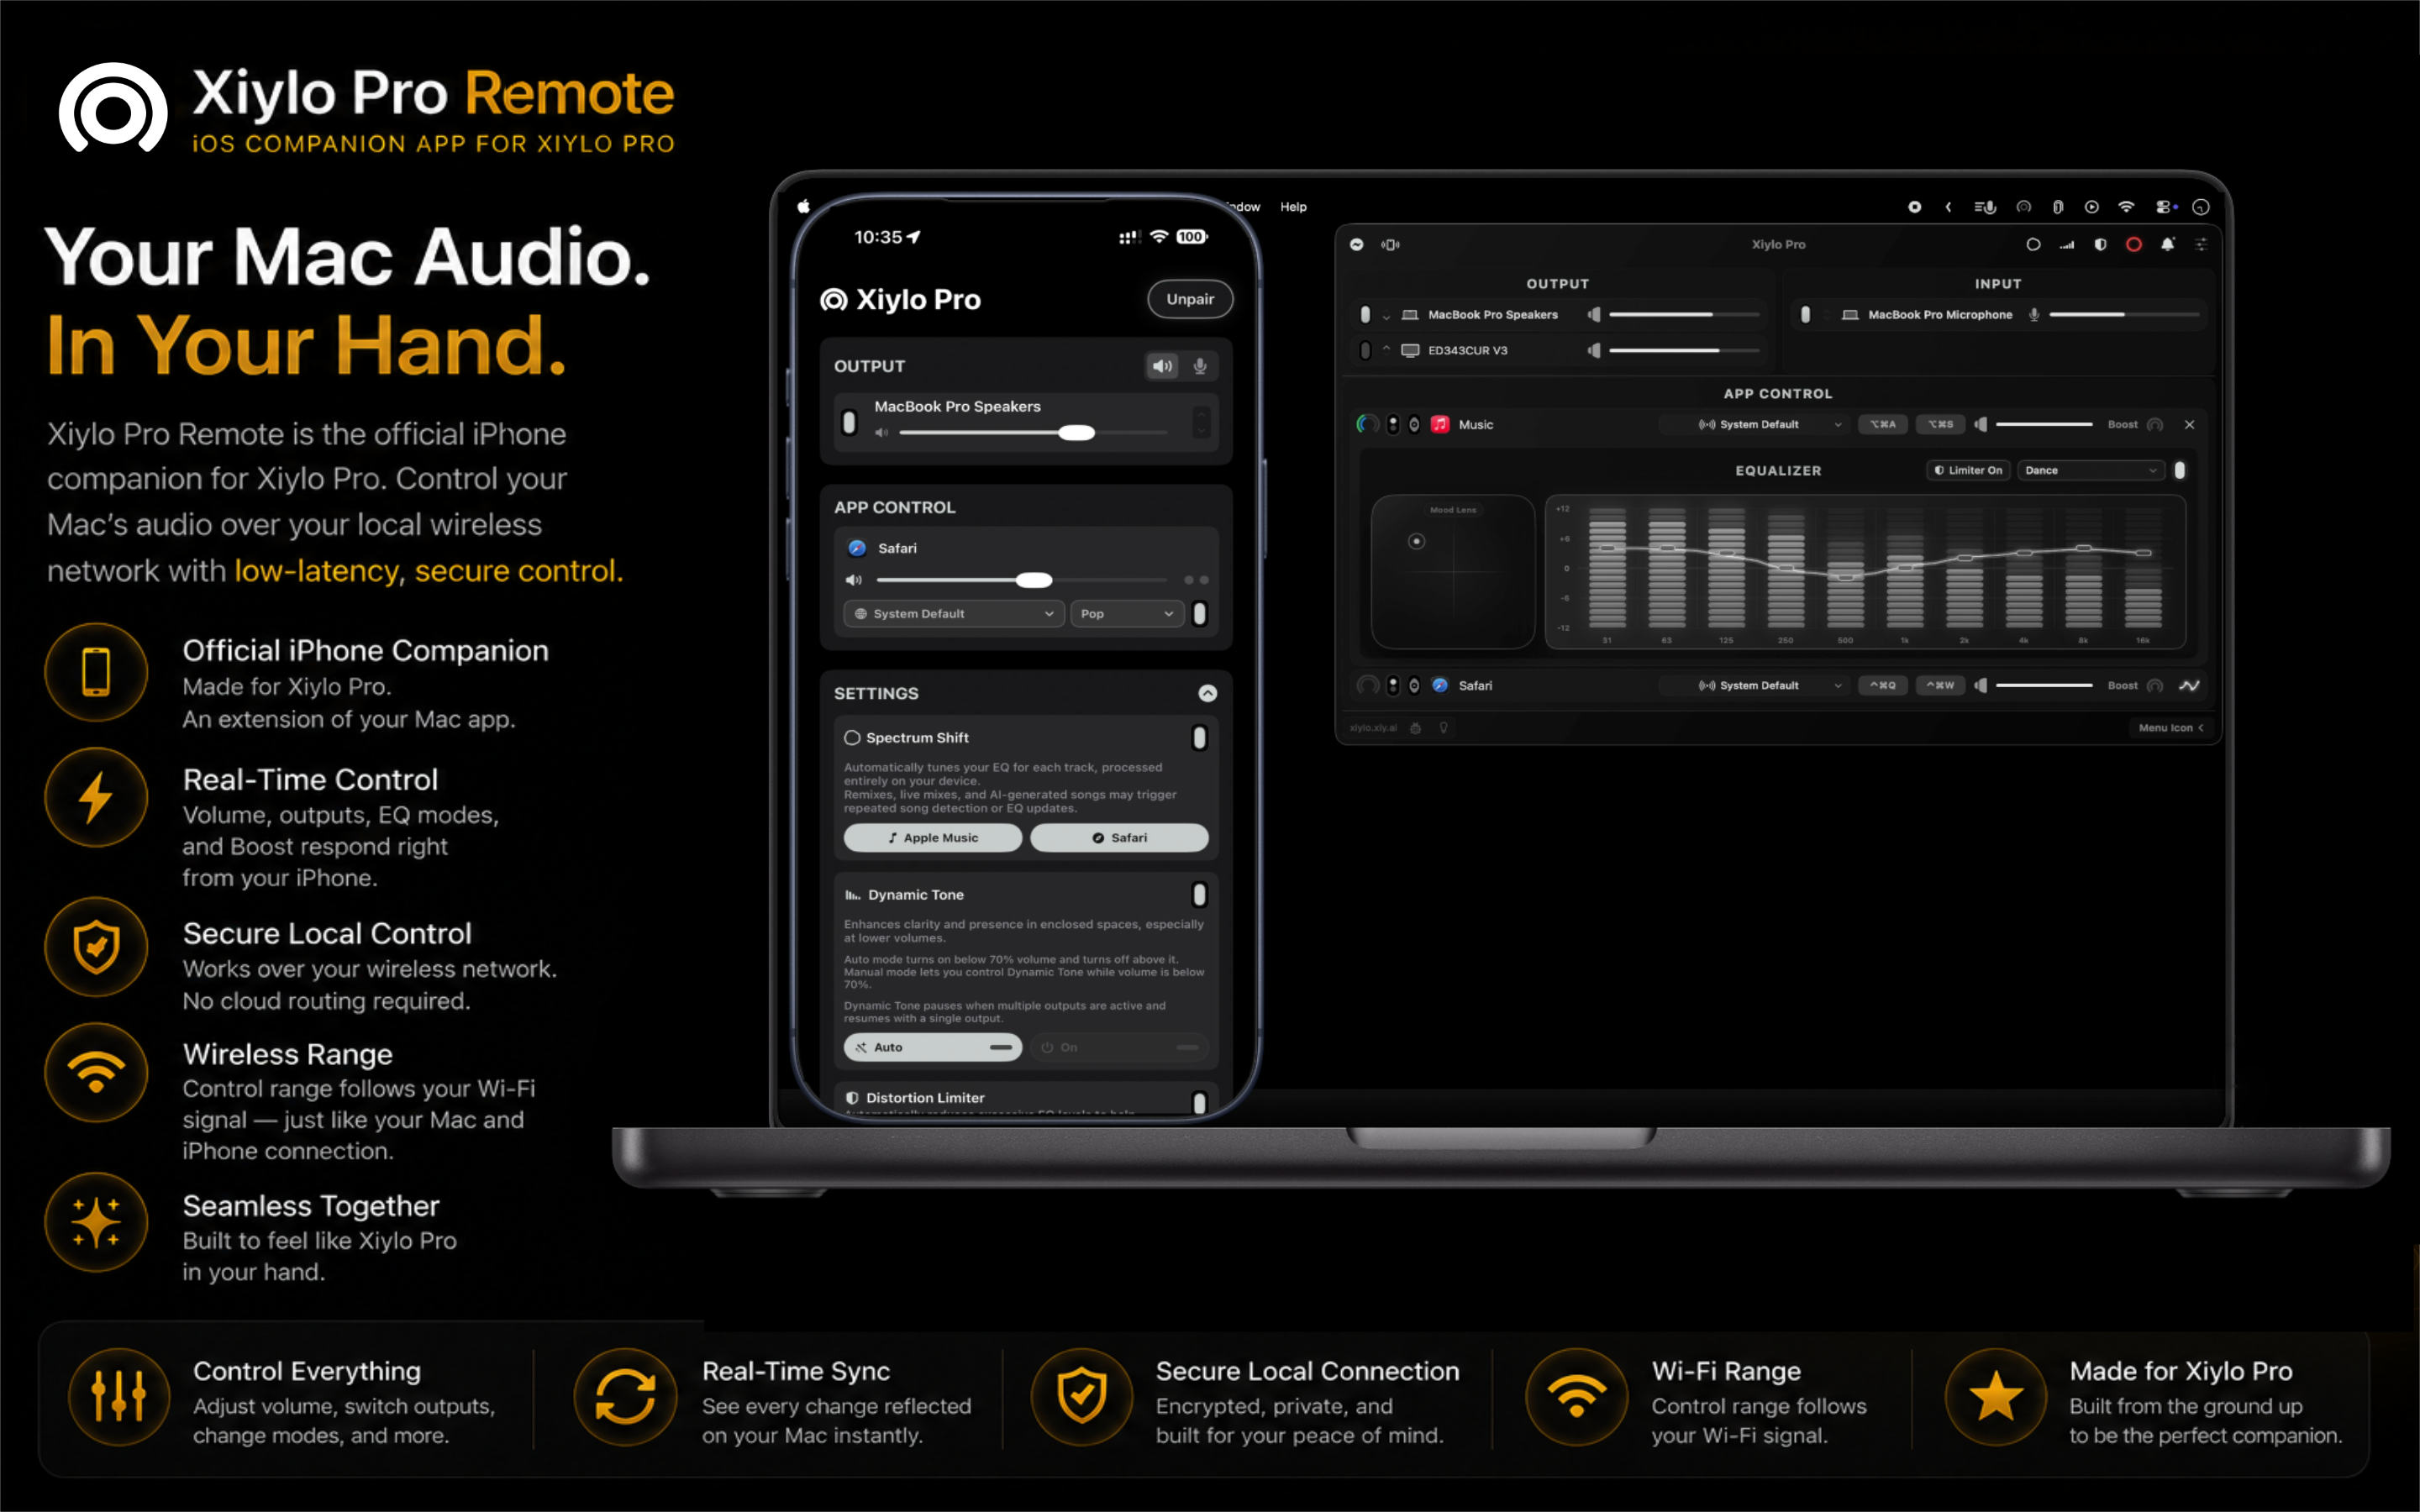Click the Mood Lens pad dot
This screenshot has width=2420, height=1512.
coord(1416,541)
